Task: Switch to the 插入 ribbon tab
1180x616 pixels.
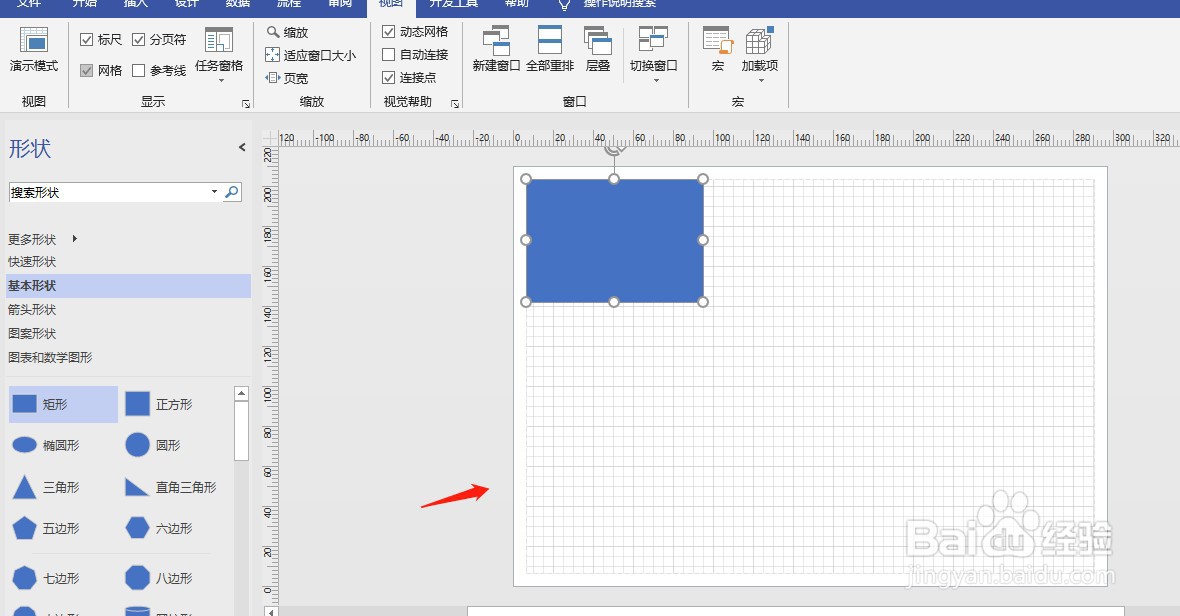Action: 135,4
